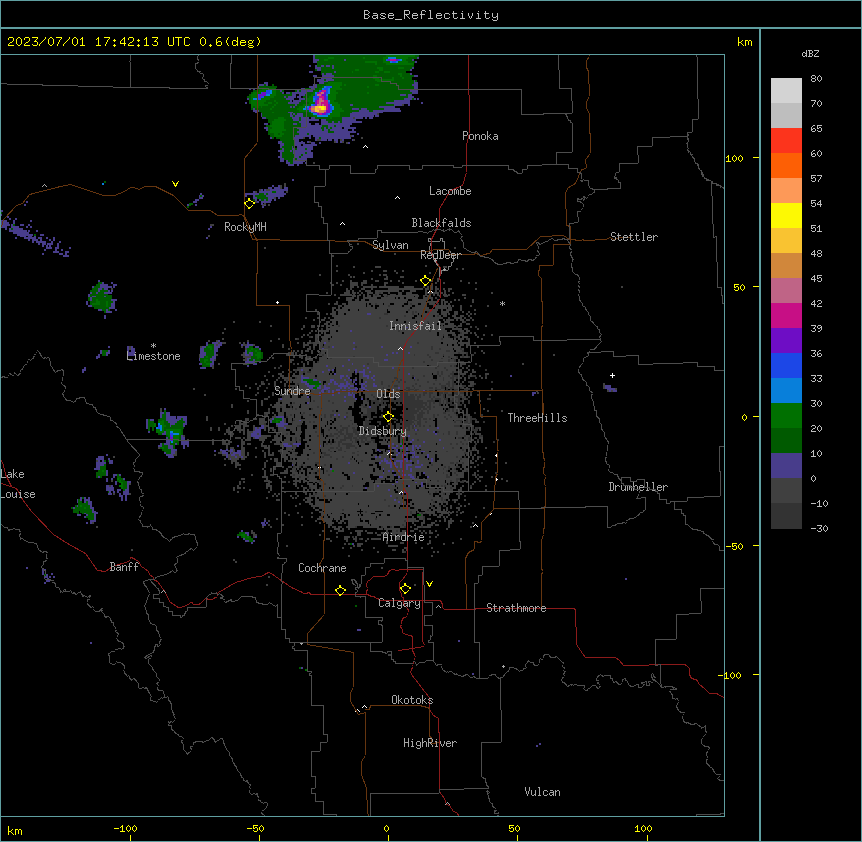Viewport: 862px width, 842px height.
Task: Click the ThreeHills label
Action: coord(537,418)
